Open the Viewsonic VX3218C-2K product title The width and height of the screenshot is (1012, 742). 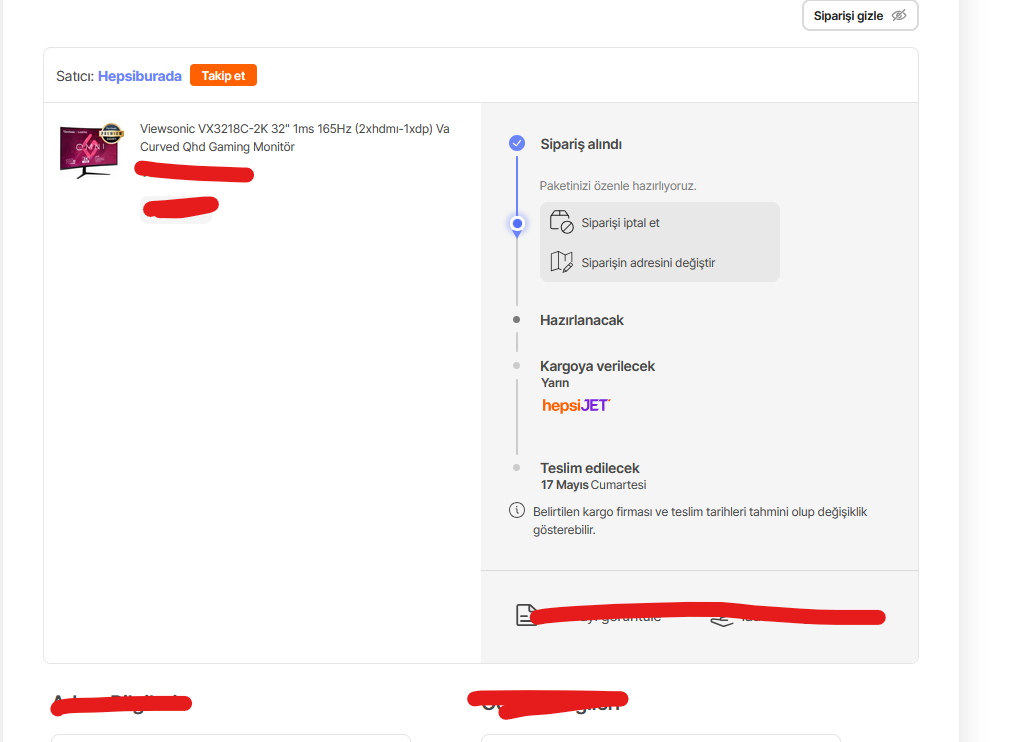pyautogui.click(x=295, y=137)
